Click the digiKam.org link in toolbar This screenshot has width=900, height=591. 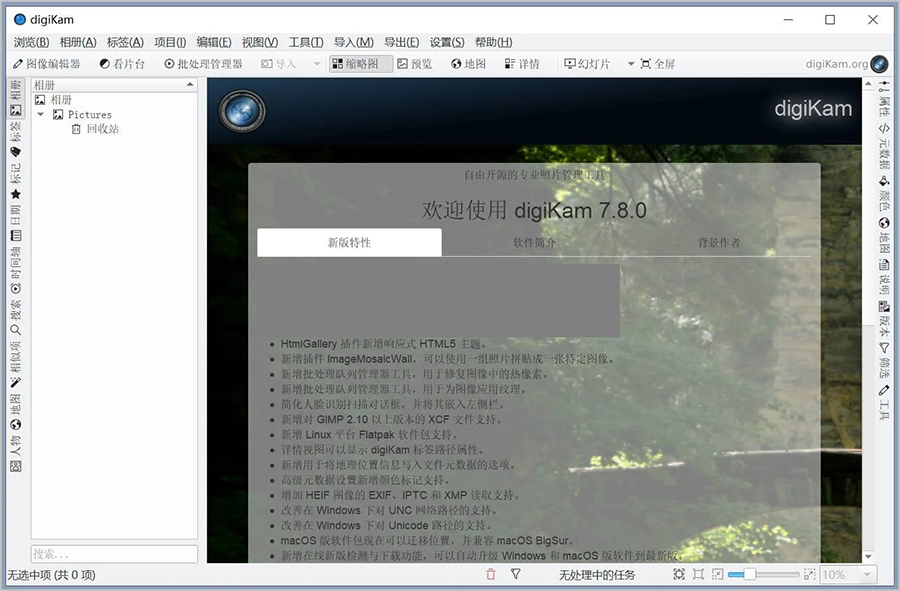(836, 64)
